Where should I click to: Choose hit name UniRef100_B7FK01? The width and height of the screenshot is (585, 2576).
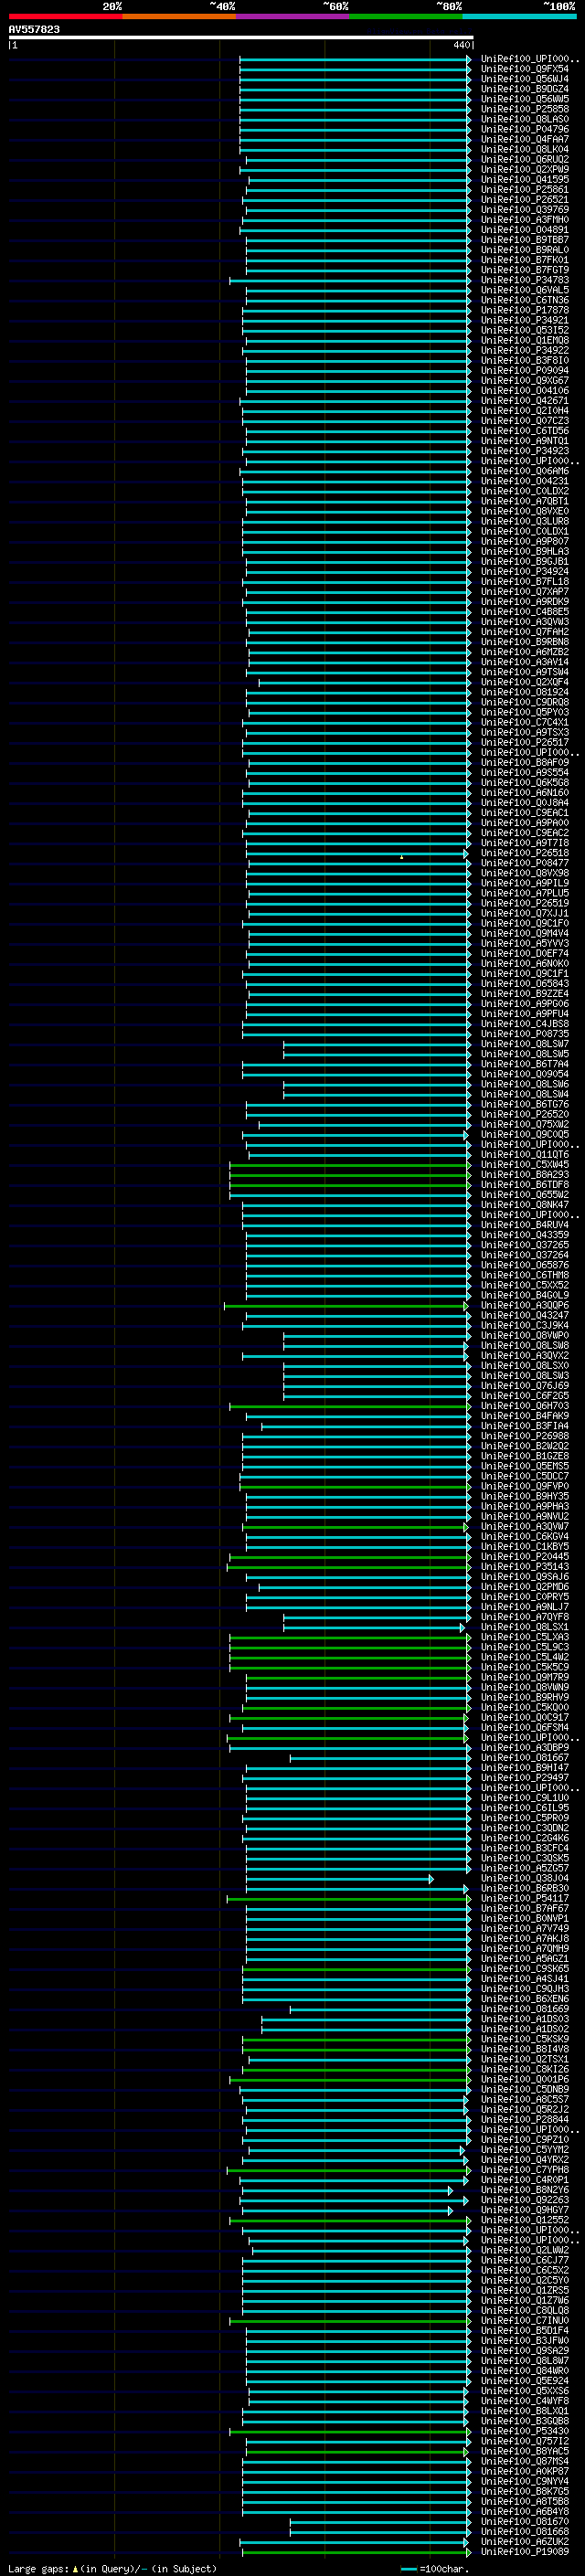[525, 260]
